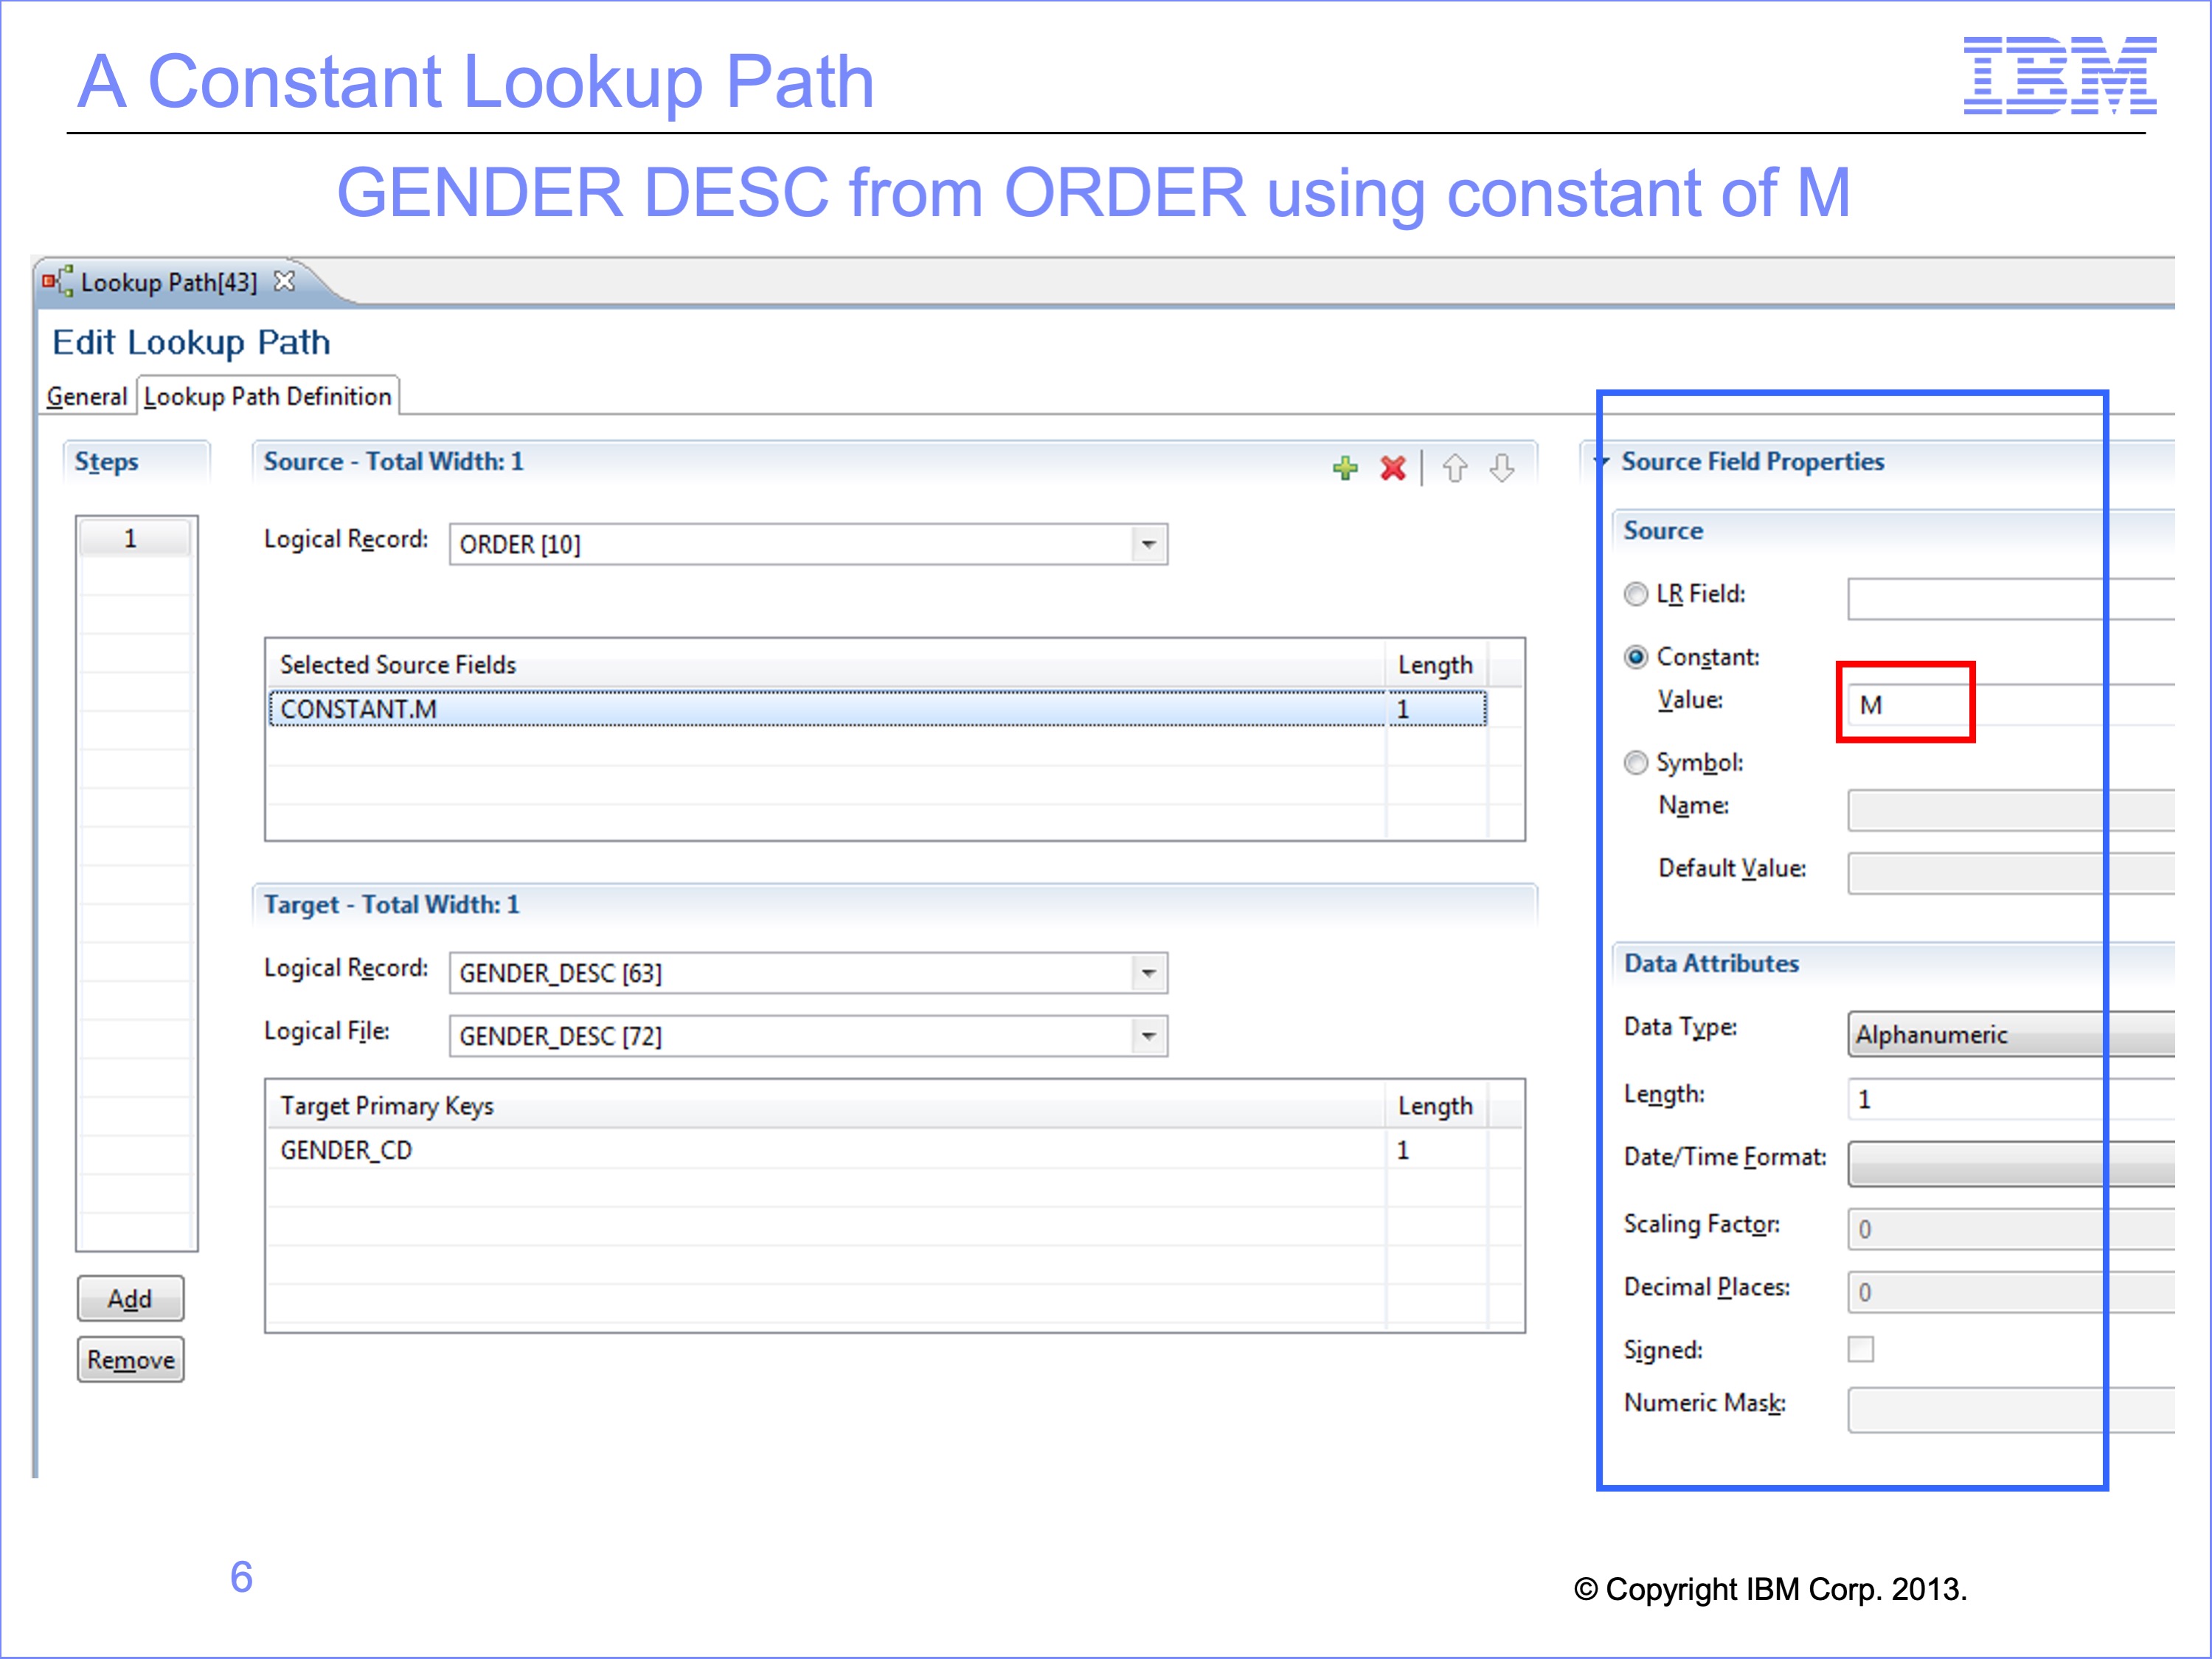Click the move down arrow icon
The width and height of the screenshot is (2212, 1659).
[x=1502, y=468]
